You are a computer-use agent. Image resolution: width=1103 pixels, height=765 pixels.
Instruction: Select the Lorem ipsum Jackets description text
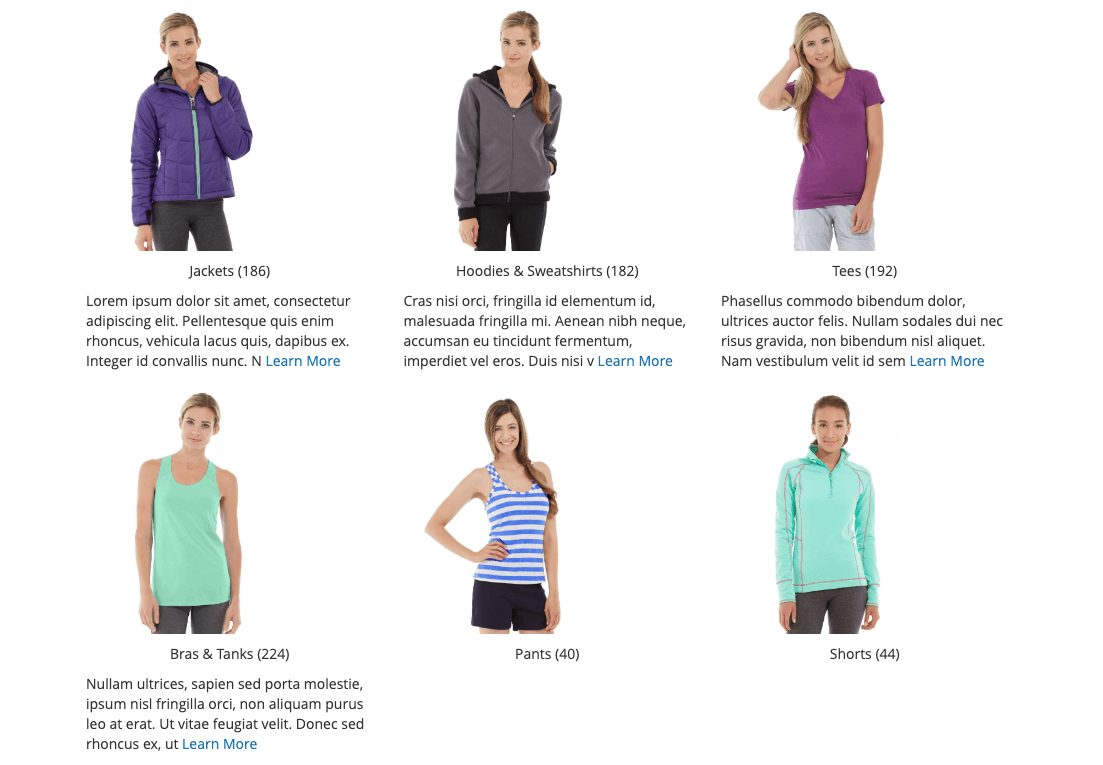pos(218,330)
